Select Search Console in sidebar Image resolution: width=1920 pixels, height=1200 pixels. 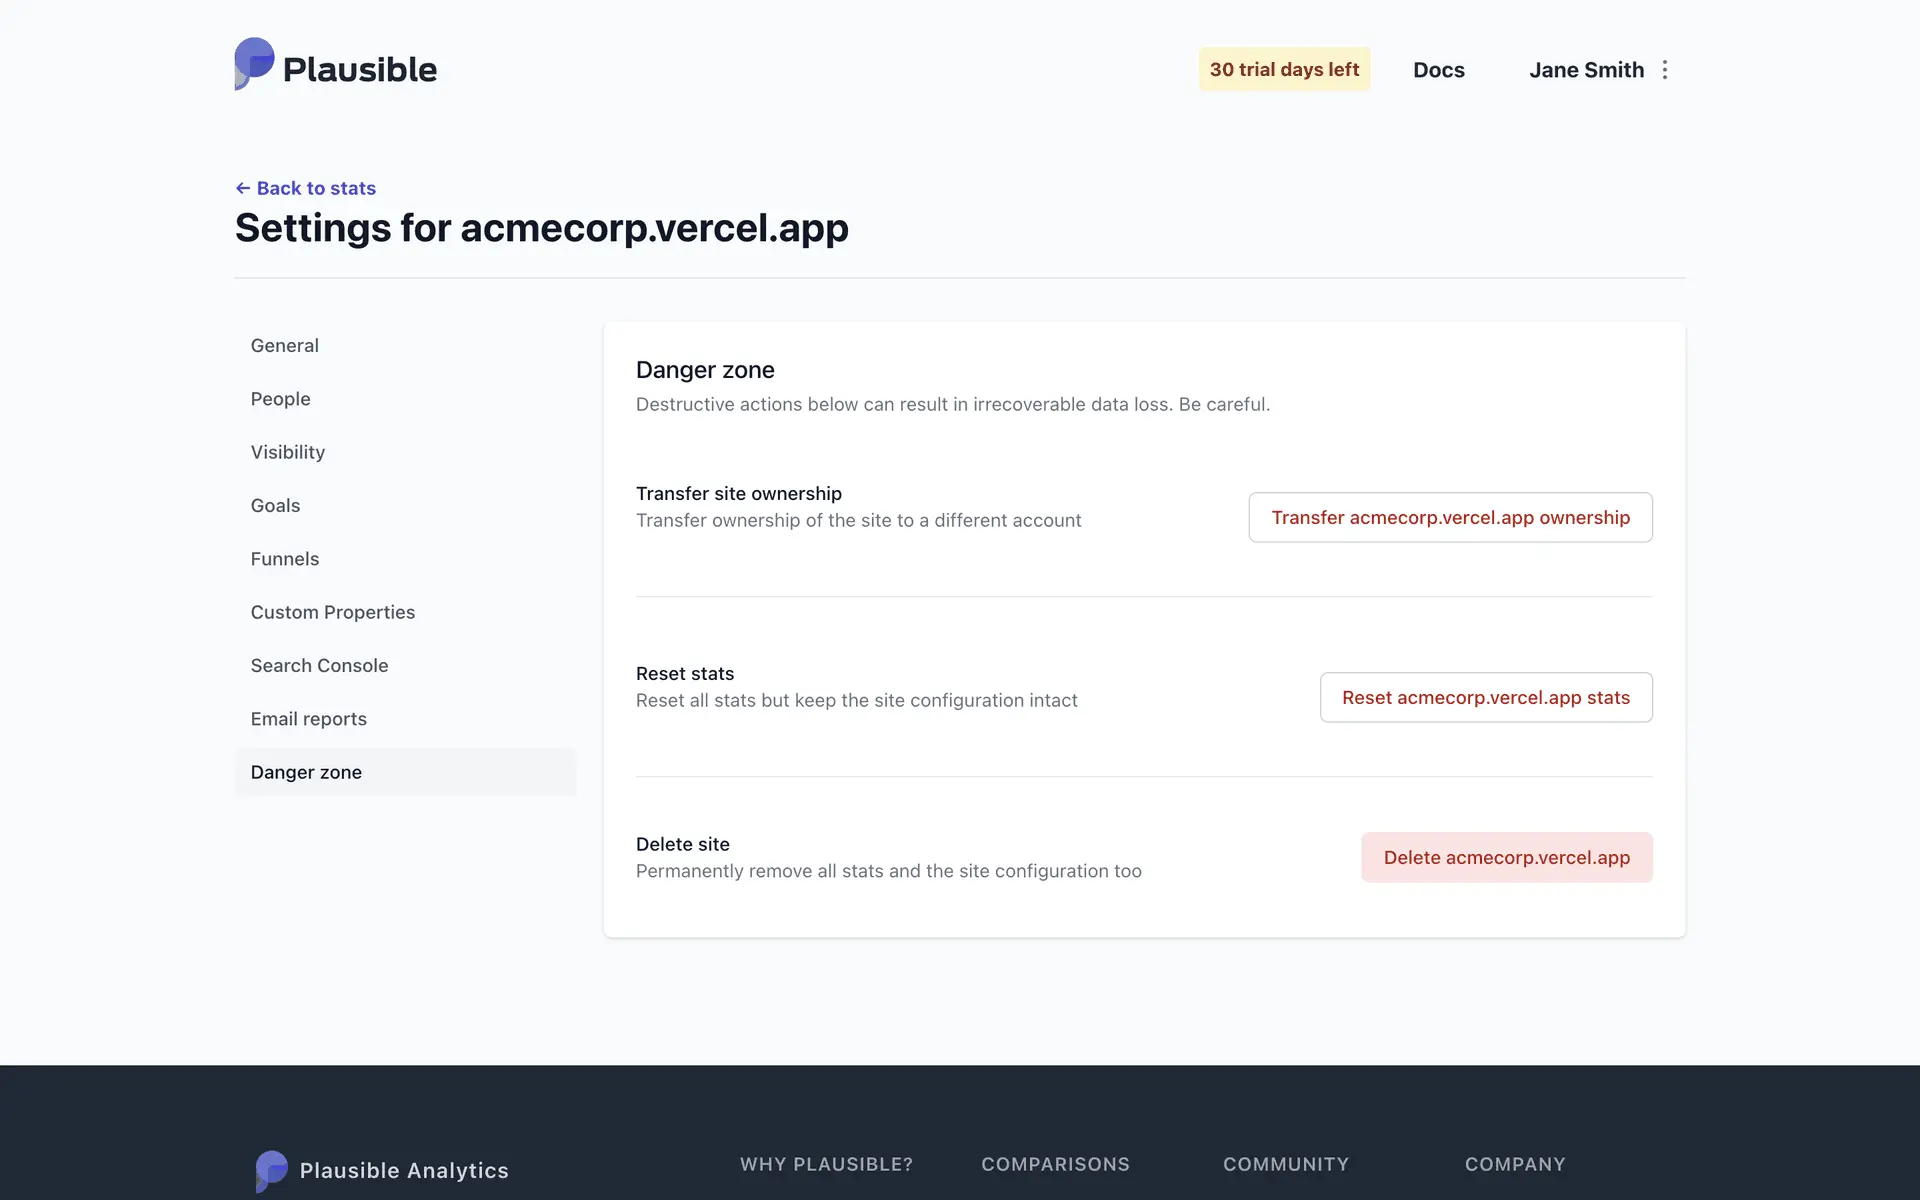[319, 665]
